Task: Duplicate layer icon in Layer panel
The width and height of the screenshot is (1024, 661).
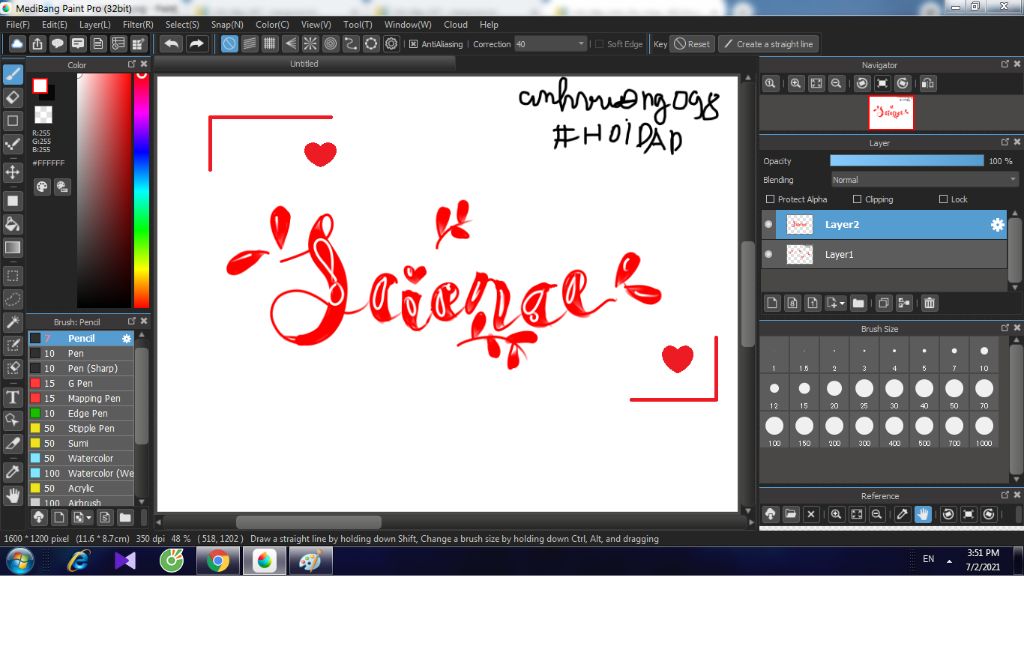Action: [884, 303]
